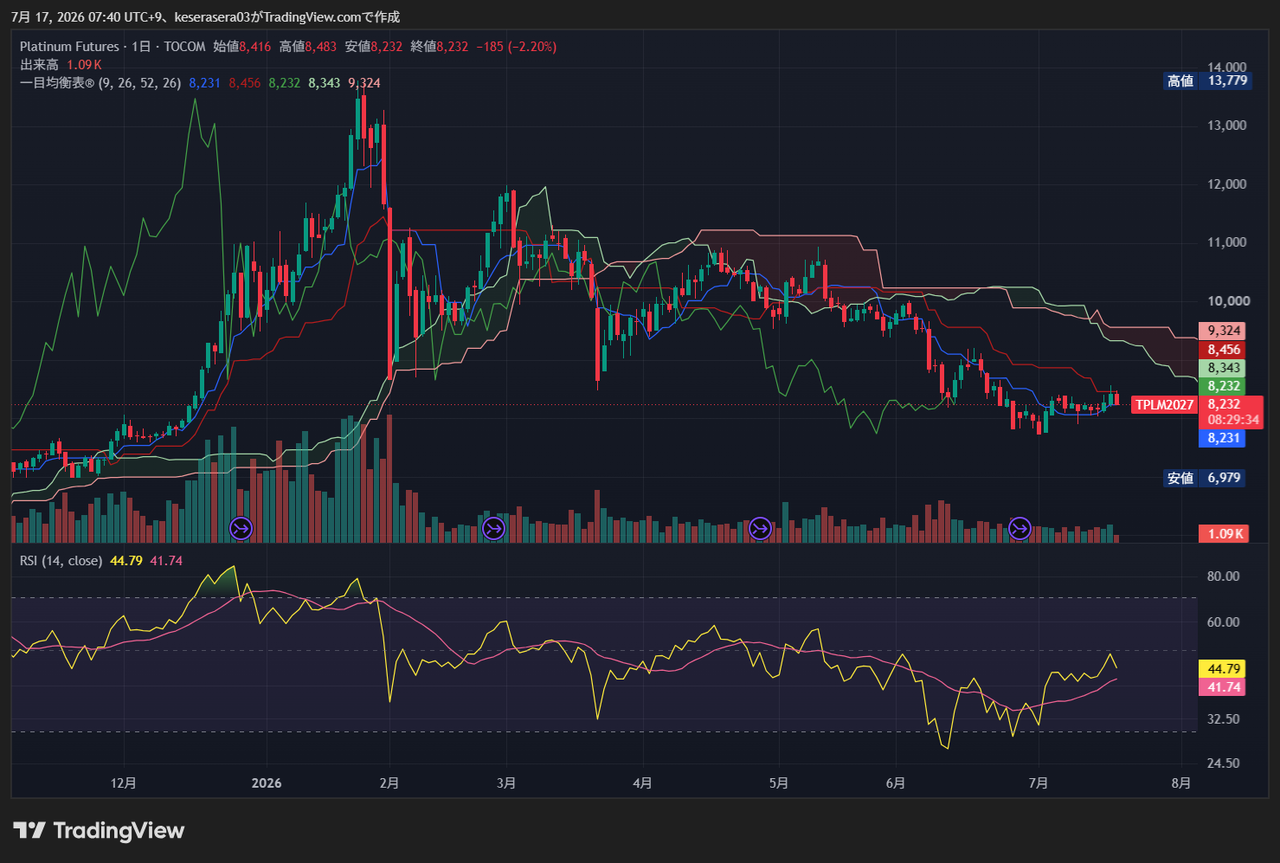Click the 'RSI (14, close)' legend label
The width and height of the screenshot is (1280, 863).
pos(61,560)
